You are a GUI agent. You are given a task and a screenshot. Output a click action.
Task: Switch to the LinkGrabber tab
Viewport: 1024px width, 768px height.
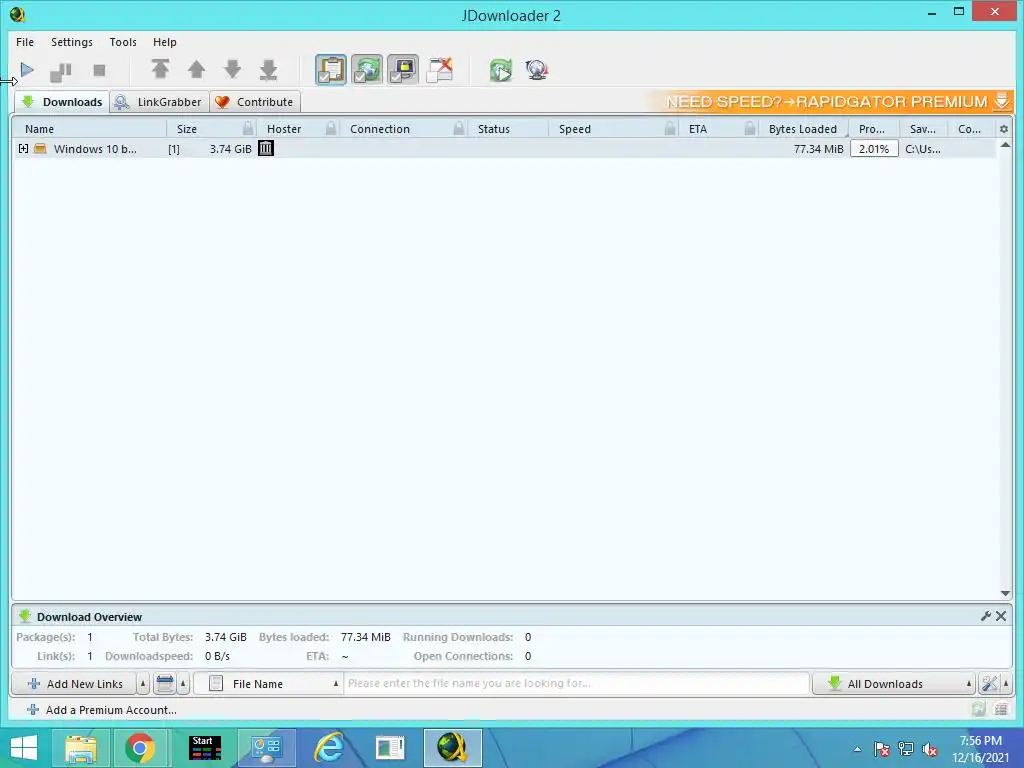coord(159,102)
